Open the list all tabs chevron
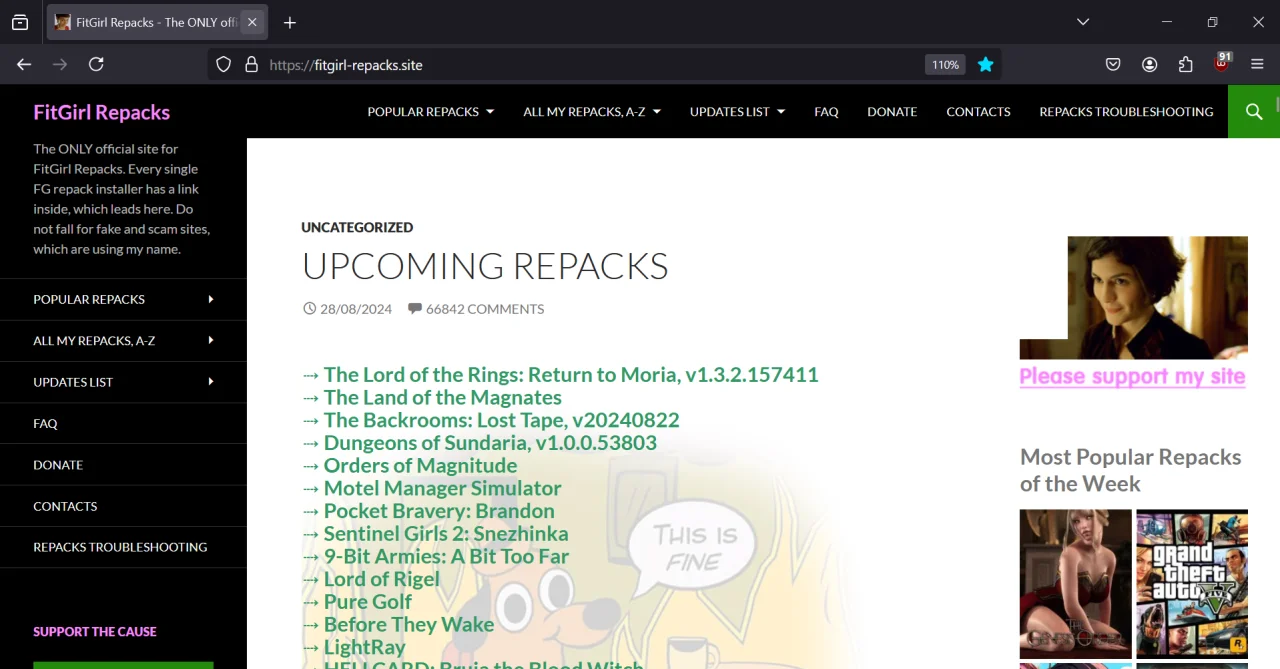This screenshot has width=1280, height=669. point(1083,22)
